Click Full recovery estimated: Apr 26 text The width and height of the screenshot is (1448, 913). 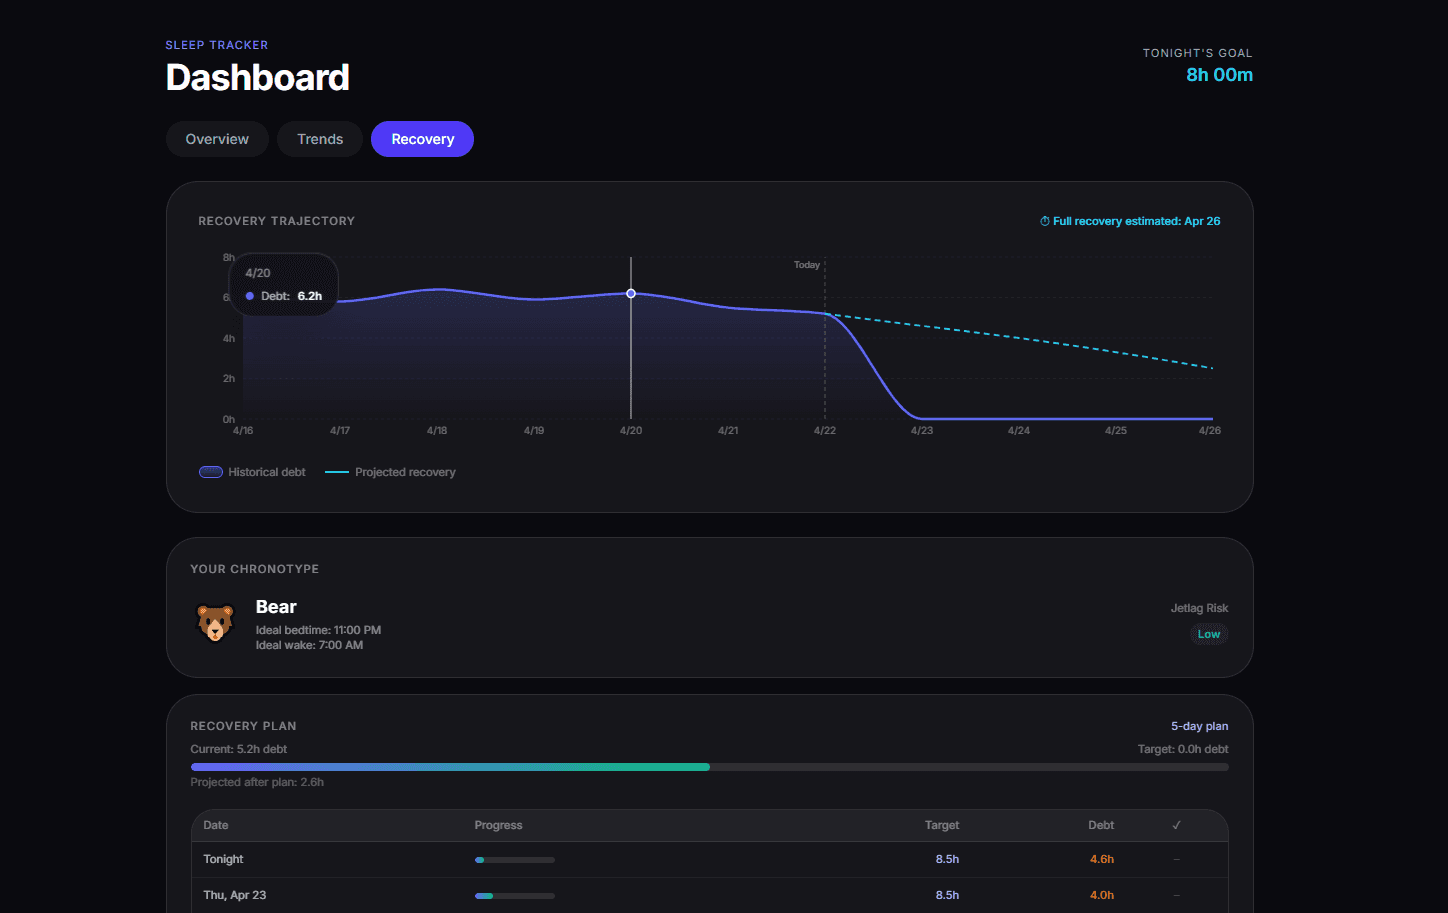(x=1137, y=222)
